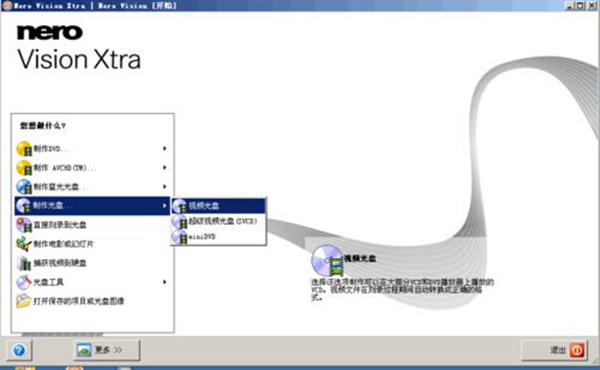Click the 退出 exit button

pos(554,350)
